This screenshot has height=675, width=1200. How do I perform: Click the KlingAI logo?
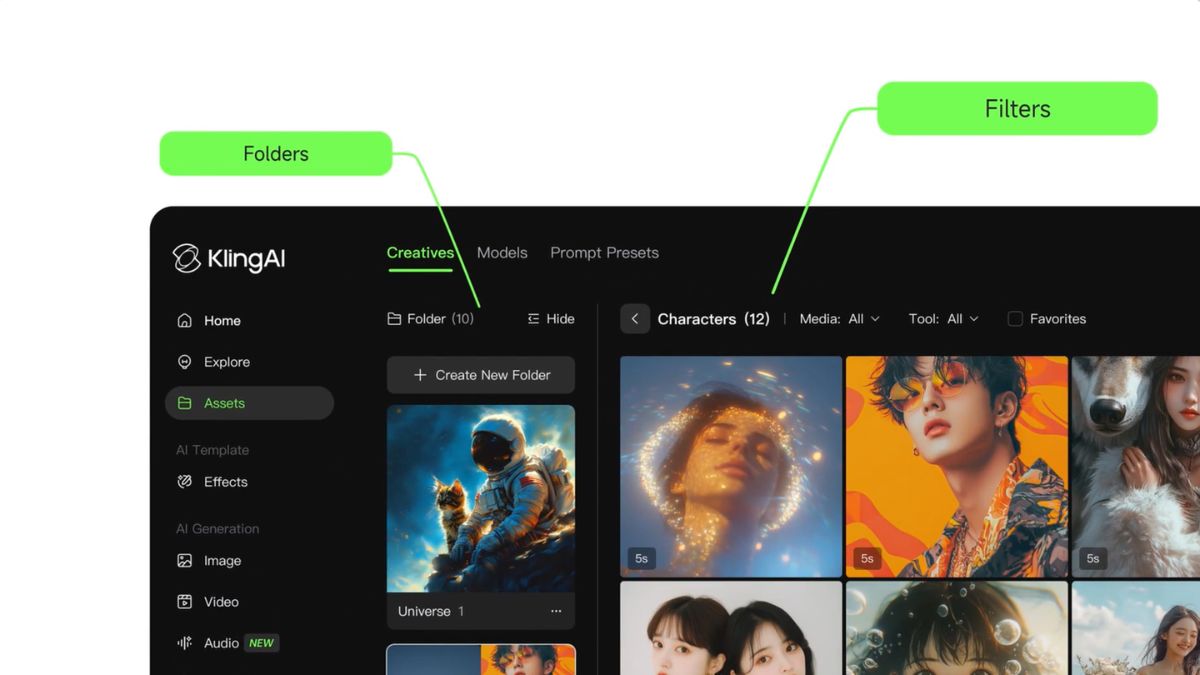[229, 258]
